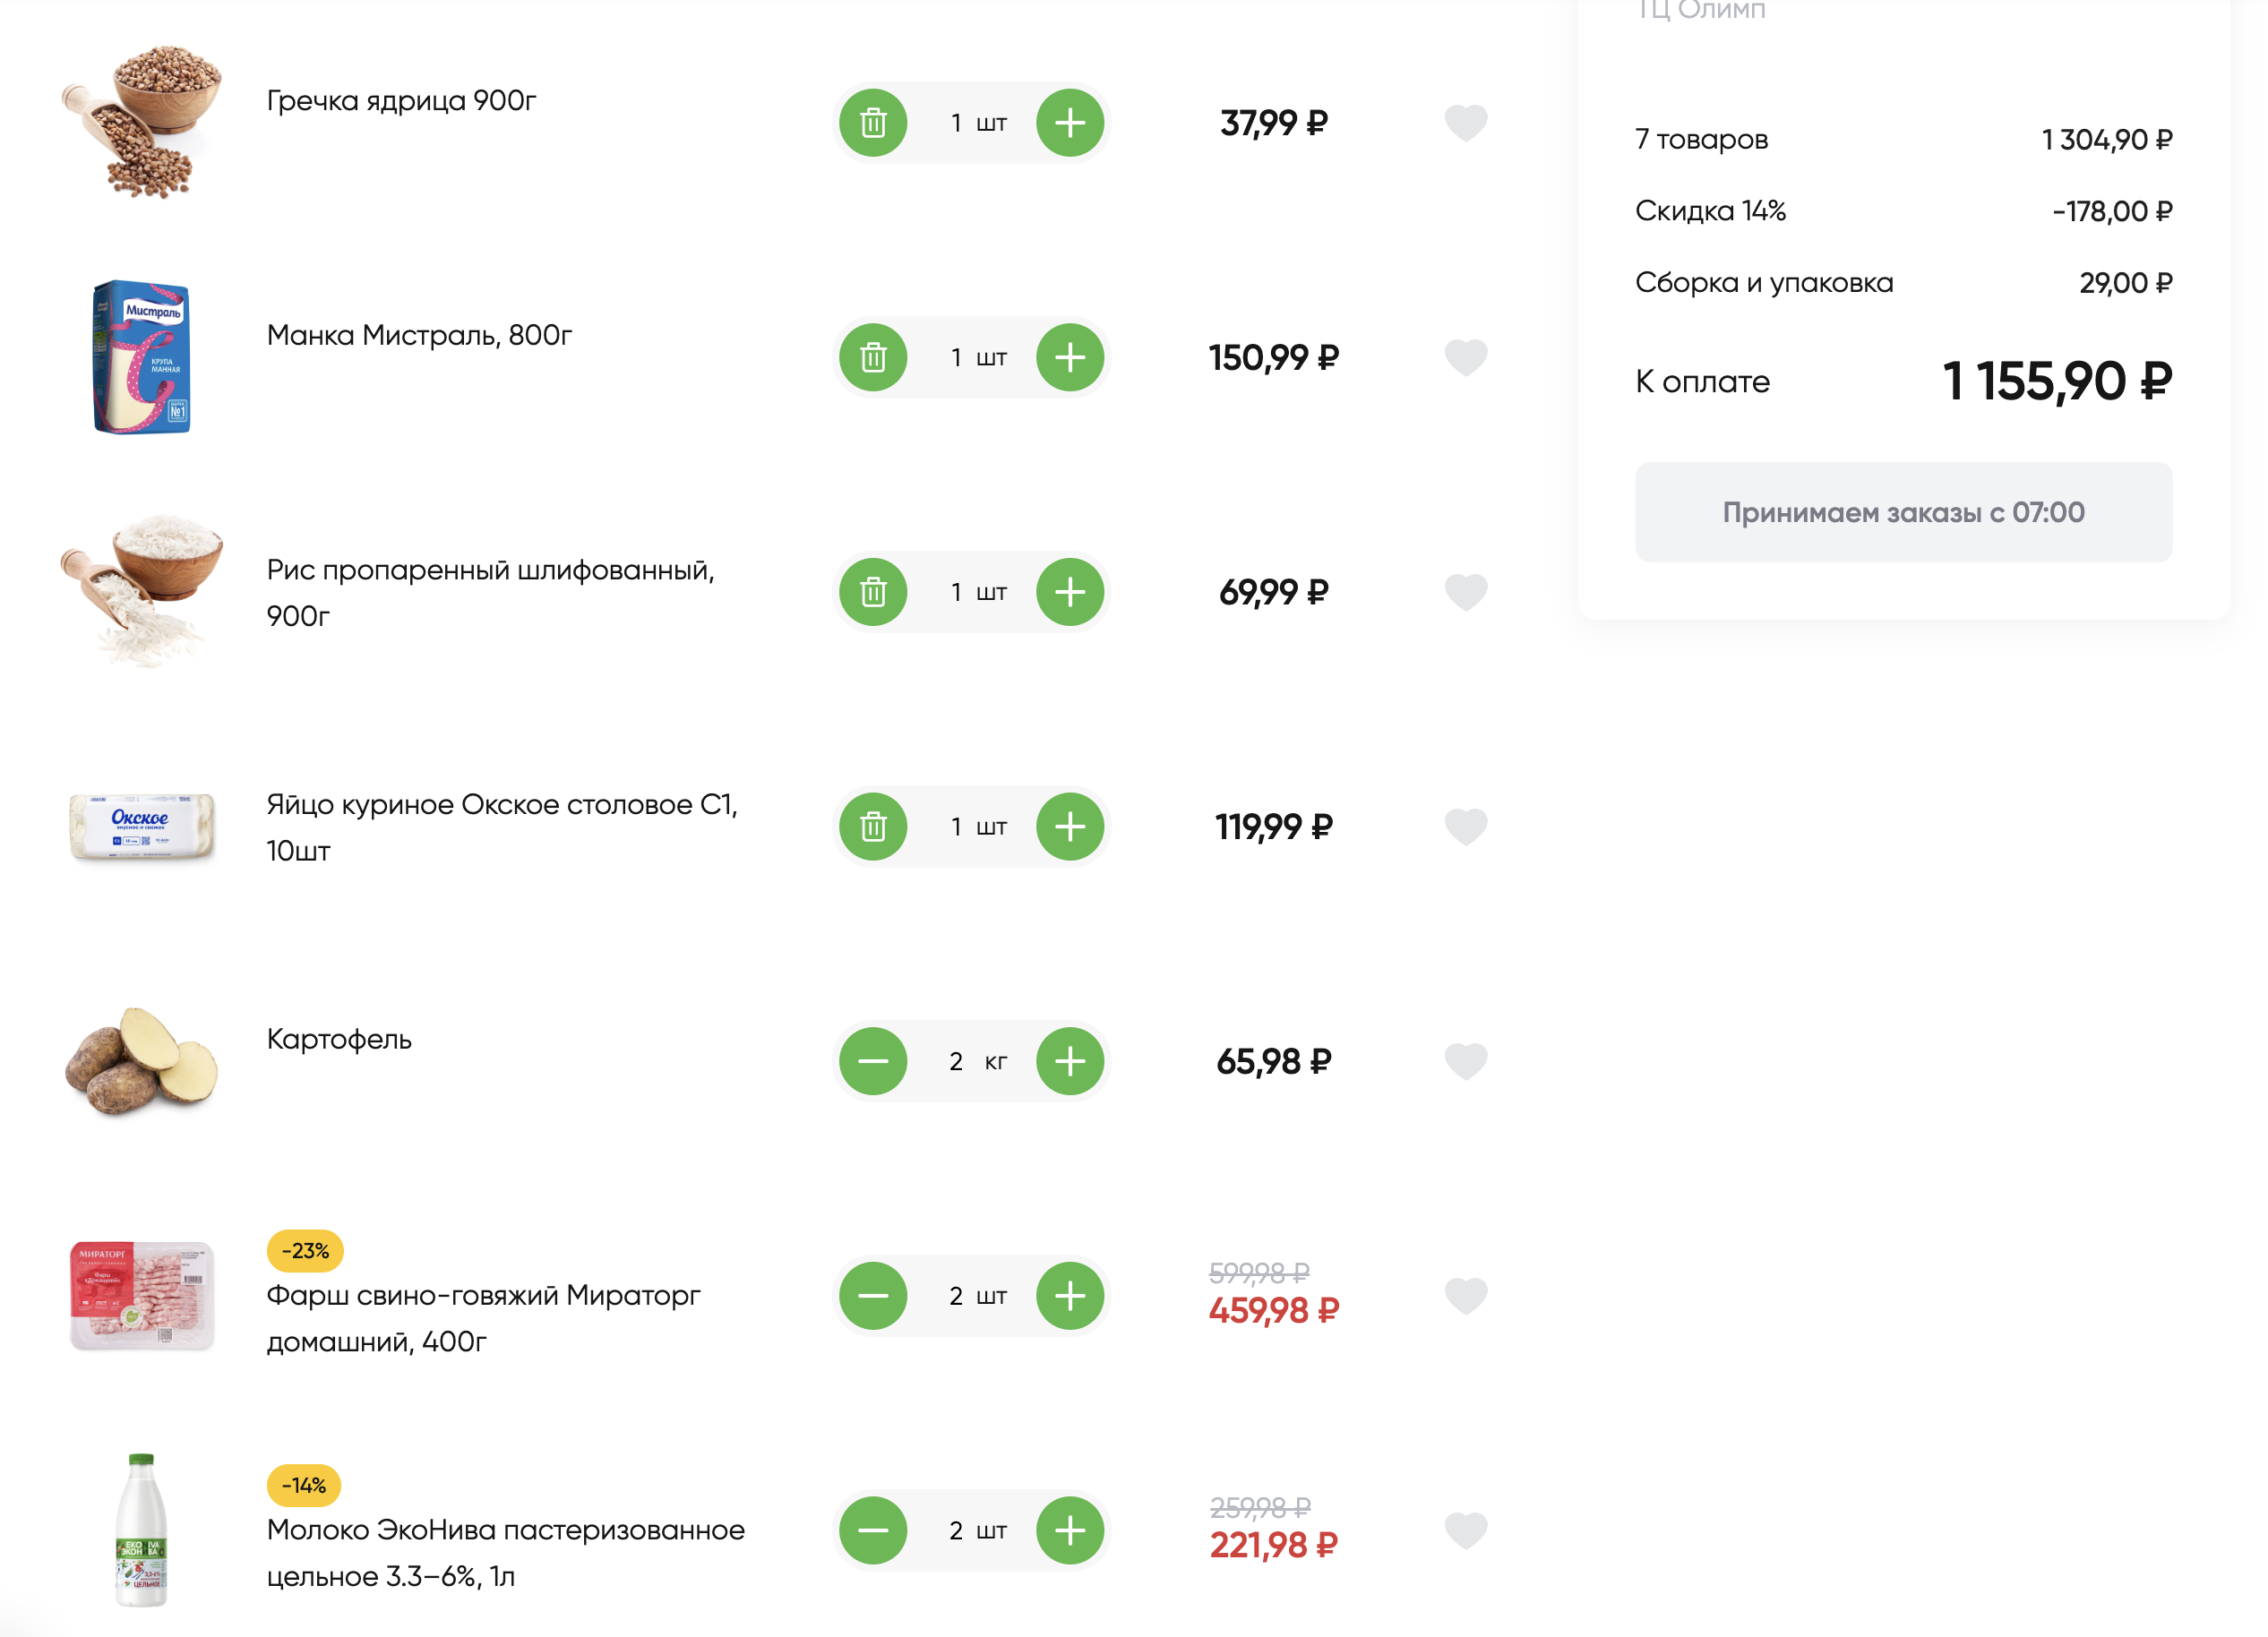The image size is (2268, 1637).
Task: Reduce Фарш Мираторг quantity
Action: [873, 1296]
